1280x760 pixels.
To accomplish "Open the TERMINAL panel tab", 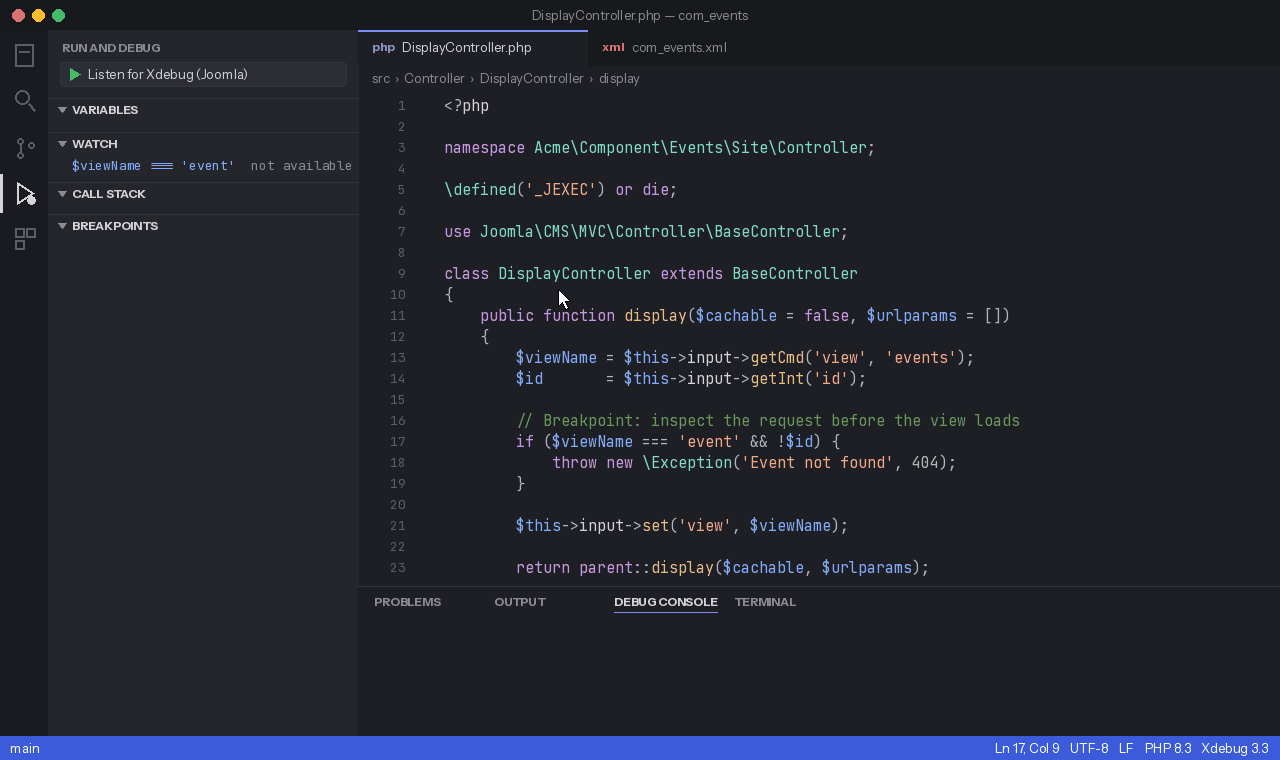I will [x=765, y=602].
